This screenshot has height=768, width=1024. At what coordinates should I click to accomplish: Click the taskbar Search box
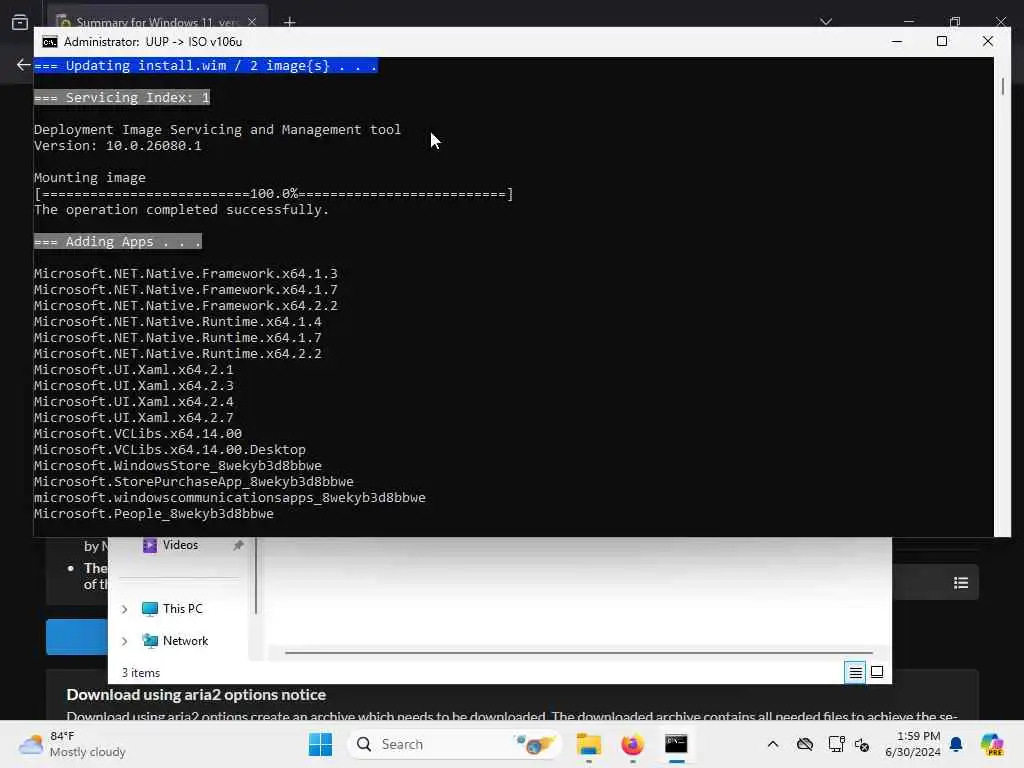click(454, 744)
